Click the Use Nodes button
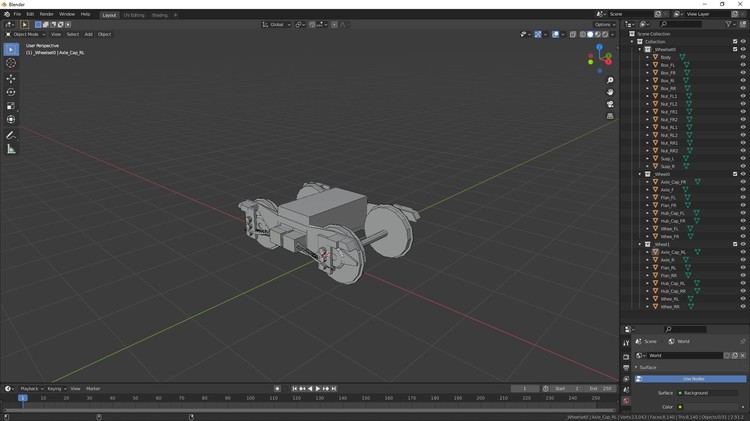This screenshot has height=421, width=750. [x=693, y=379]
